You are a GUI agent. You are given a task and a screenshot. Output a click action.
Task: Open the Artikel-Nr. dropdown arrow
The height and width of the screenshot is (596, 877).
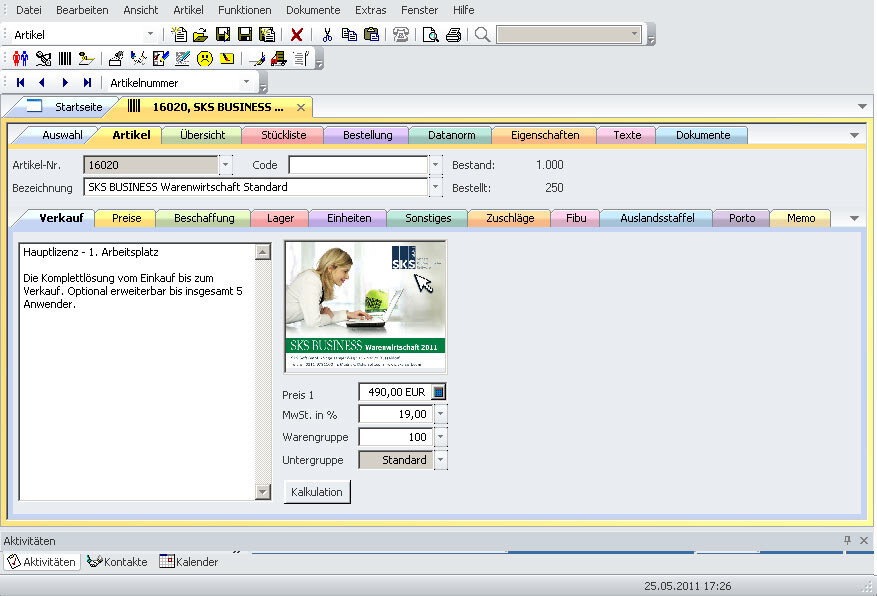click(225, 165)
